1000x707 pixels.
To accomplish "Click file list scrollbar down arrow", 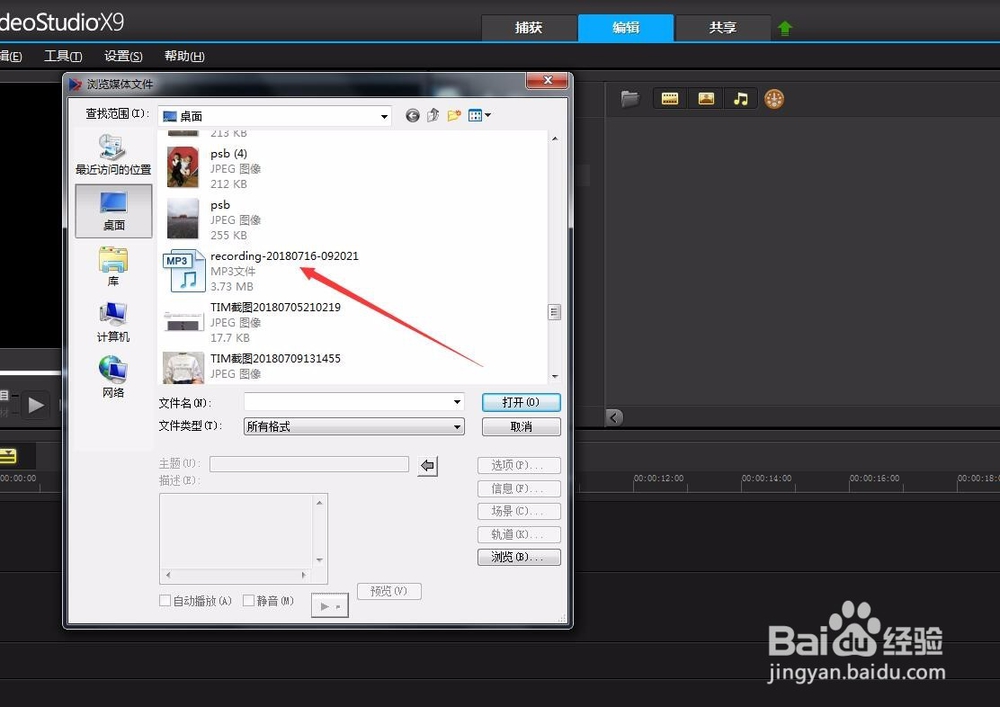I will click(554, 376).
